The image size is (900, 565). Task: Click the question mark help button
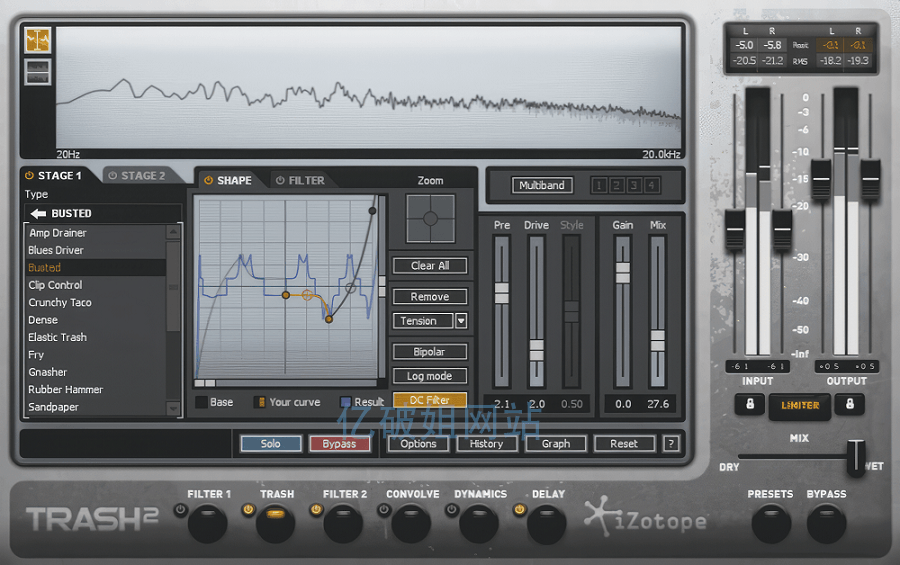(671, 444)
